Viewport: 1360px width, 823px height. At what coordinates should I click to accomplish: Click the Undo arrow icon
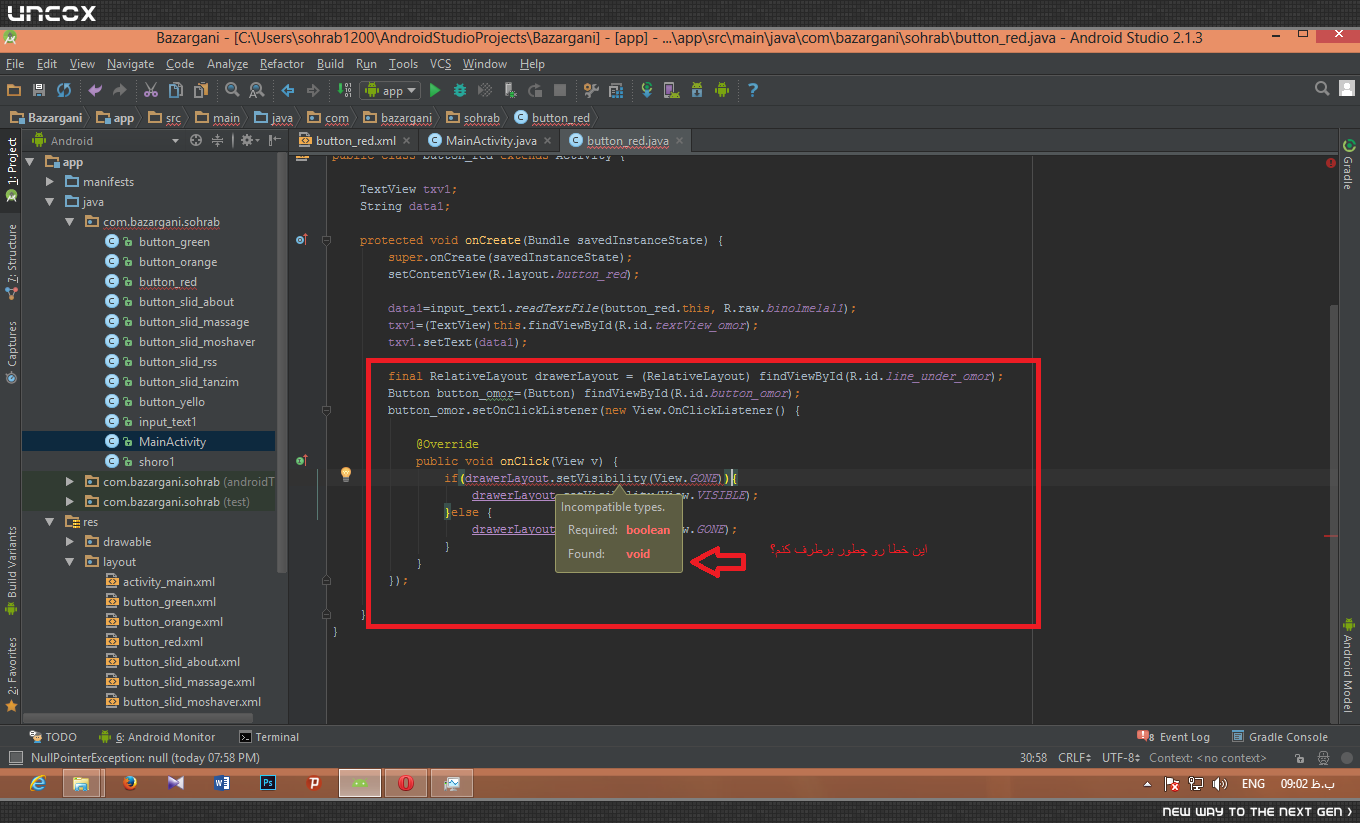(95, 90)
